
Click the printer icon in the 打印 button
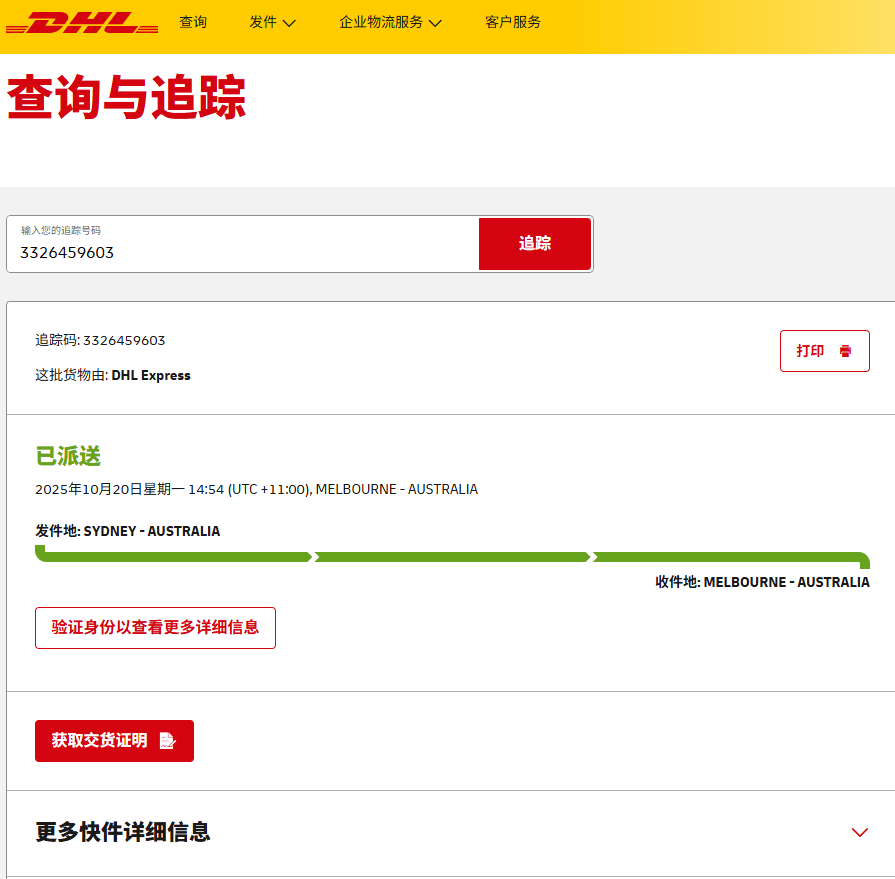click(x=846, y=351)
